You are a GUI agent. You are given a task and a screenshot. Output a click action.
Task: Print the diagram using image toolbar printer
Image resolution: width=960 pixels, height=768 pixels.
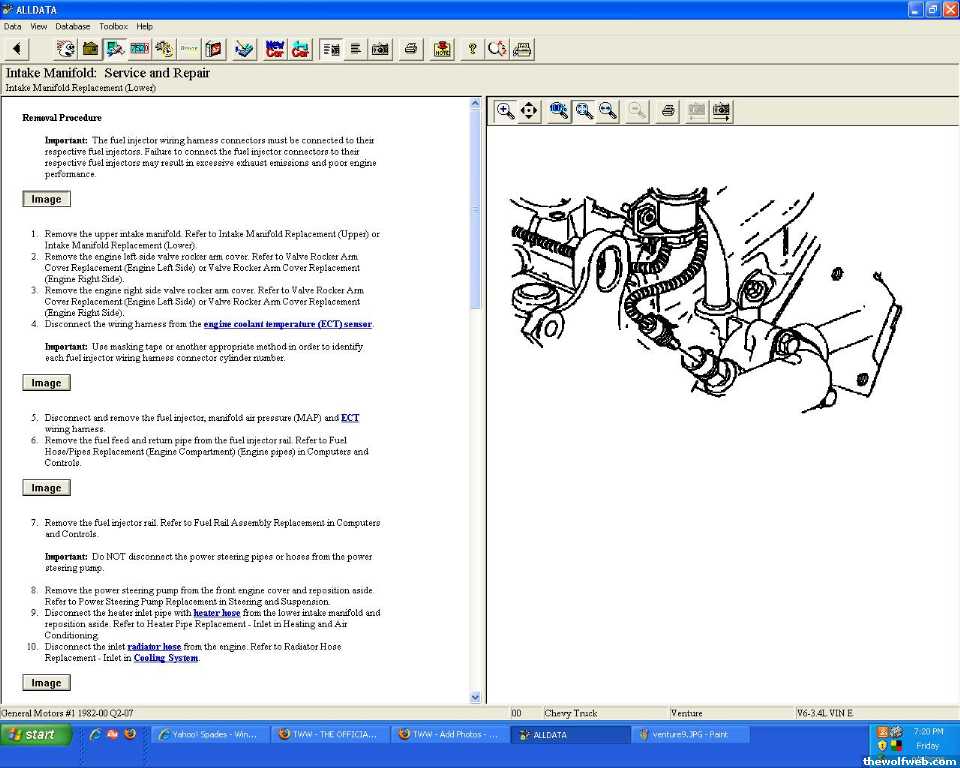[669, 111]
